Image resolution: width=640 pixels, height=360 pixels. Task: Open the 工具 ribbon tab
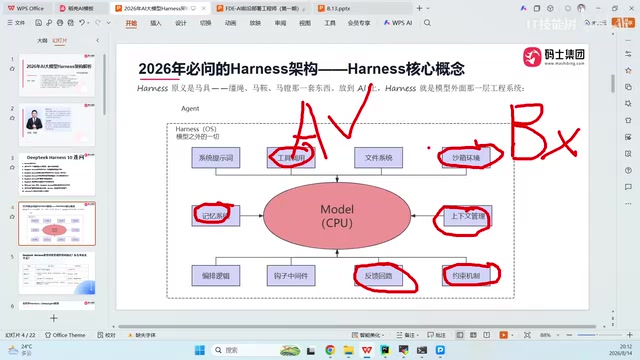click(x=330, y=23)
